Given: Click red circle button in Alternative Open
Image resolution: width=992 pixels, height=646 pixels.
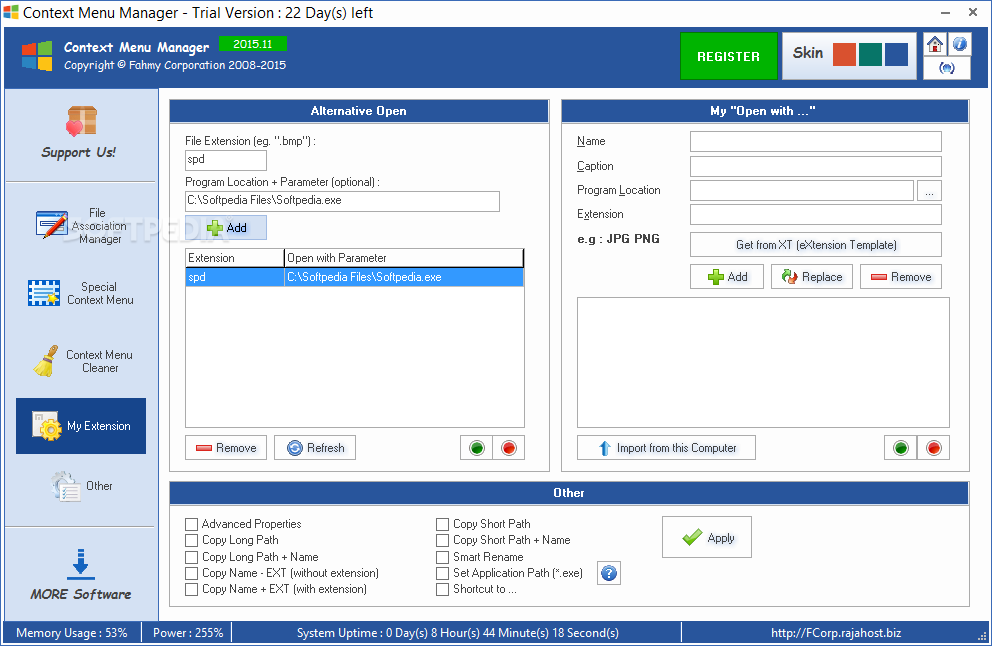Looking at the screenshot, I should click(x=509, y=448).
